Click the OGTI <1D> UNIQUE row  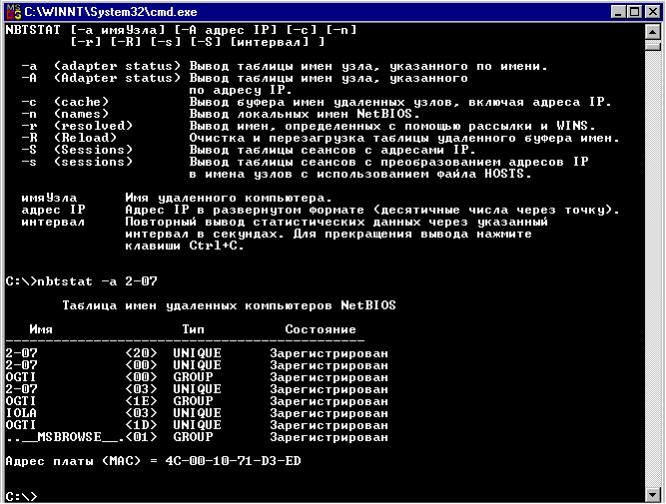(x=197, y=425)
